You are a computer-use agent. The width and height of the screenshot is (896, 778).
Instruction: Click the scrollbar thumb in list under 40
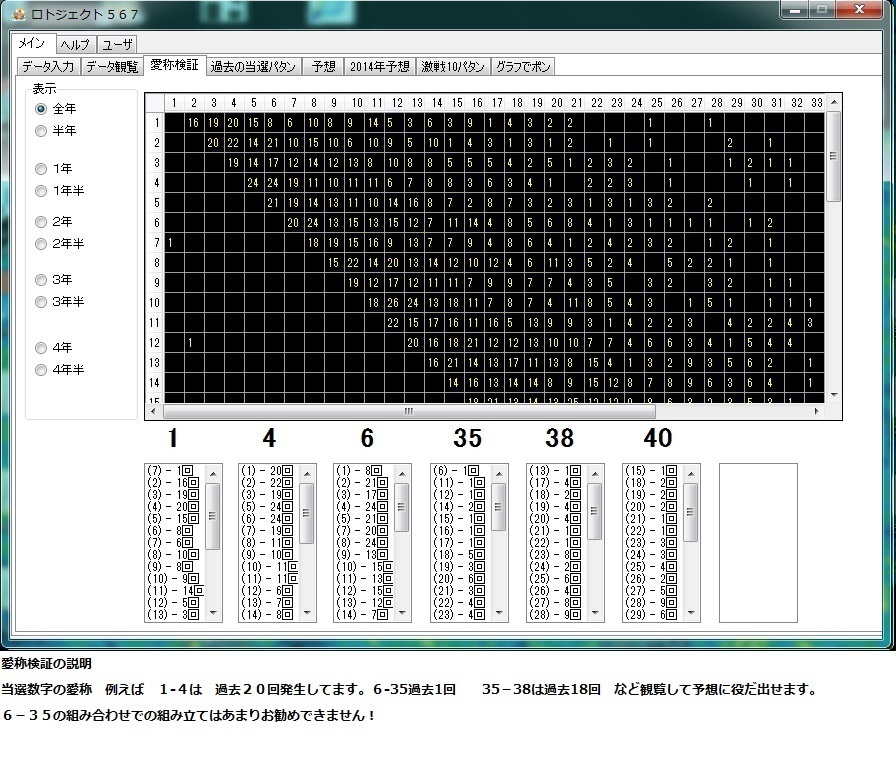coord(691,512)
